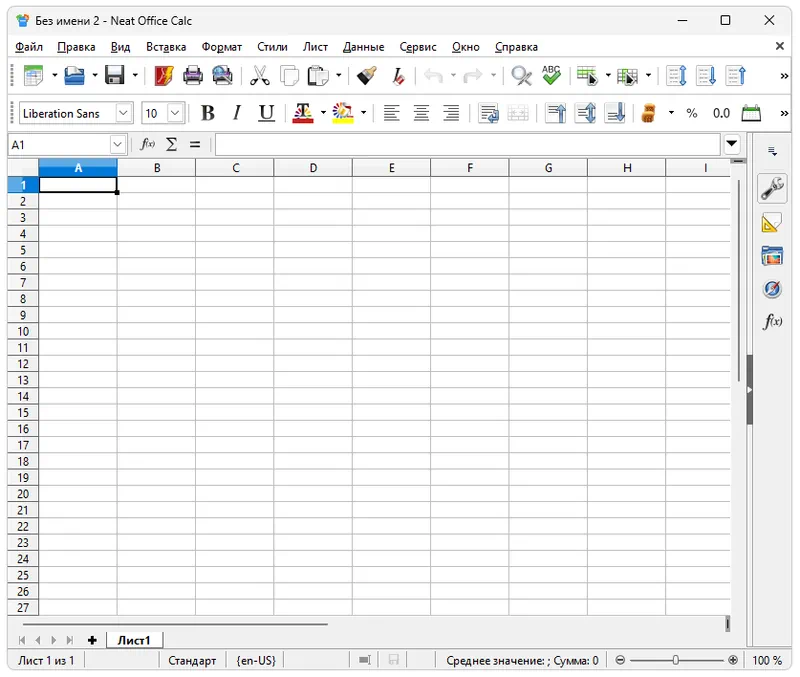
Task: Align cell content to the top
Action: coord(556,113)
